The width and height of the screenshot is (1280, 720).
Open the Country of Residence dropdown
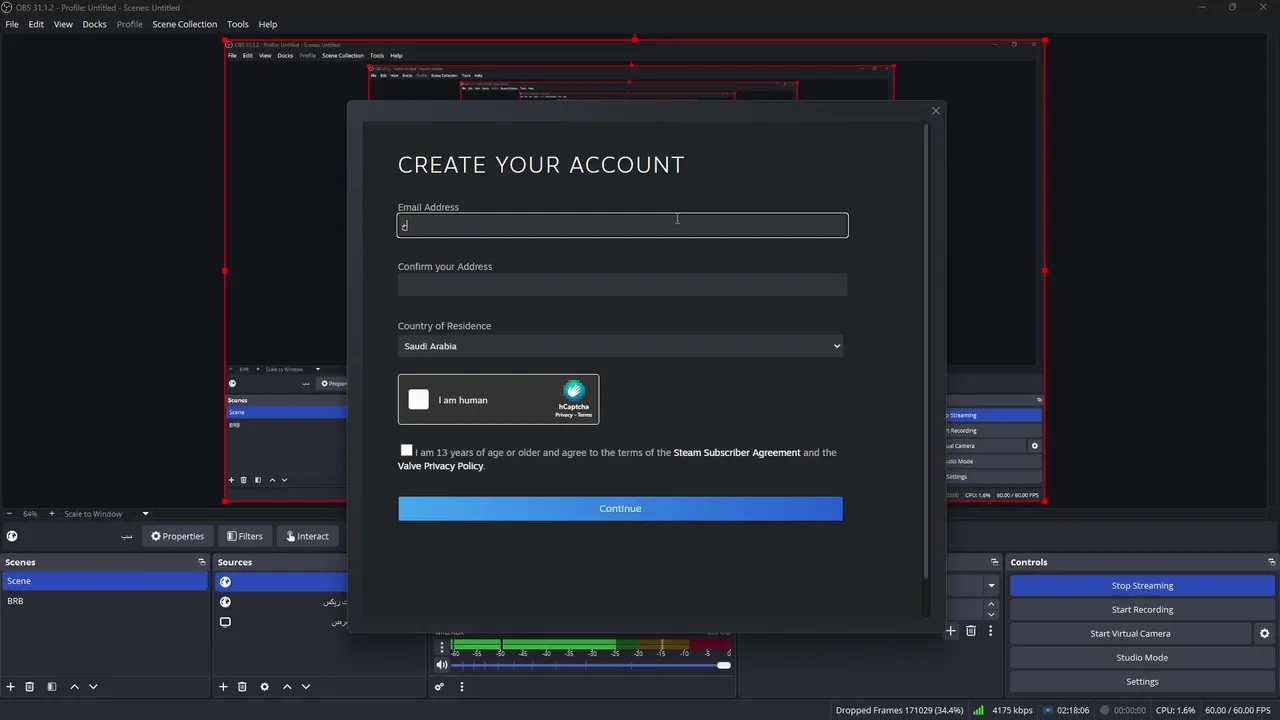620,346
